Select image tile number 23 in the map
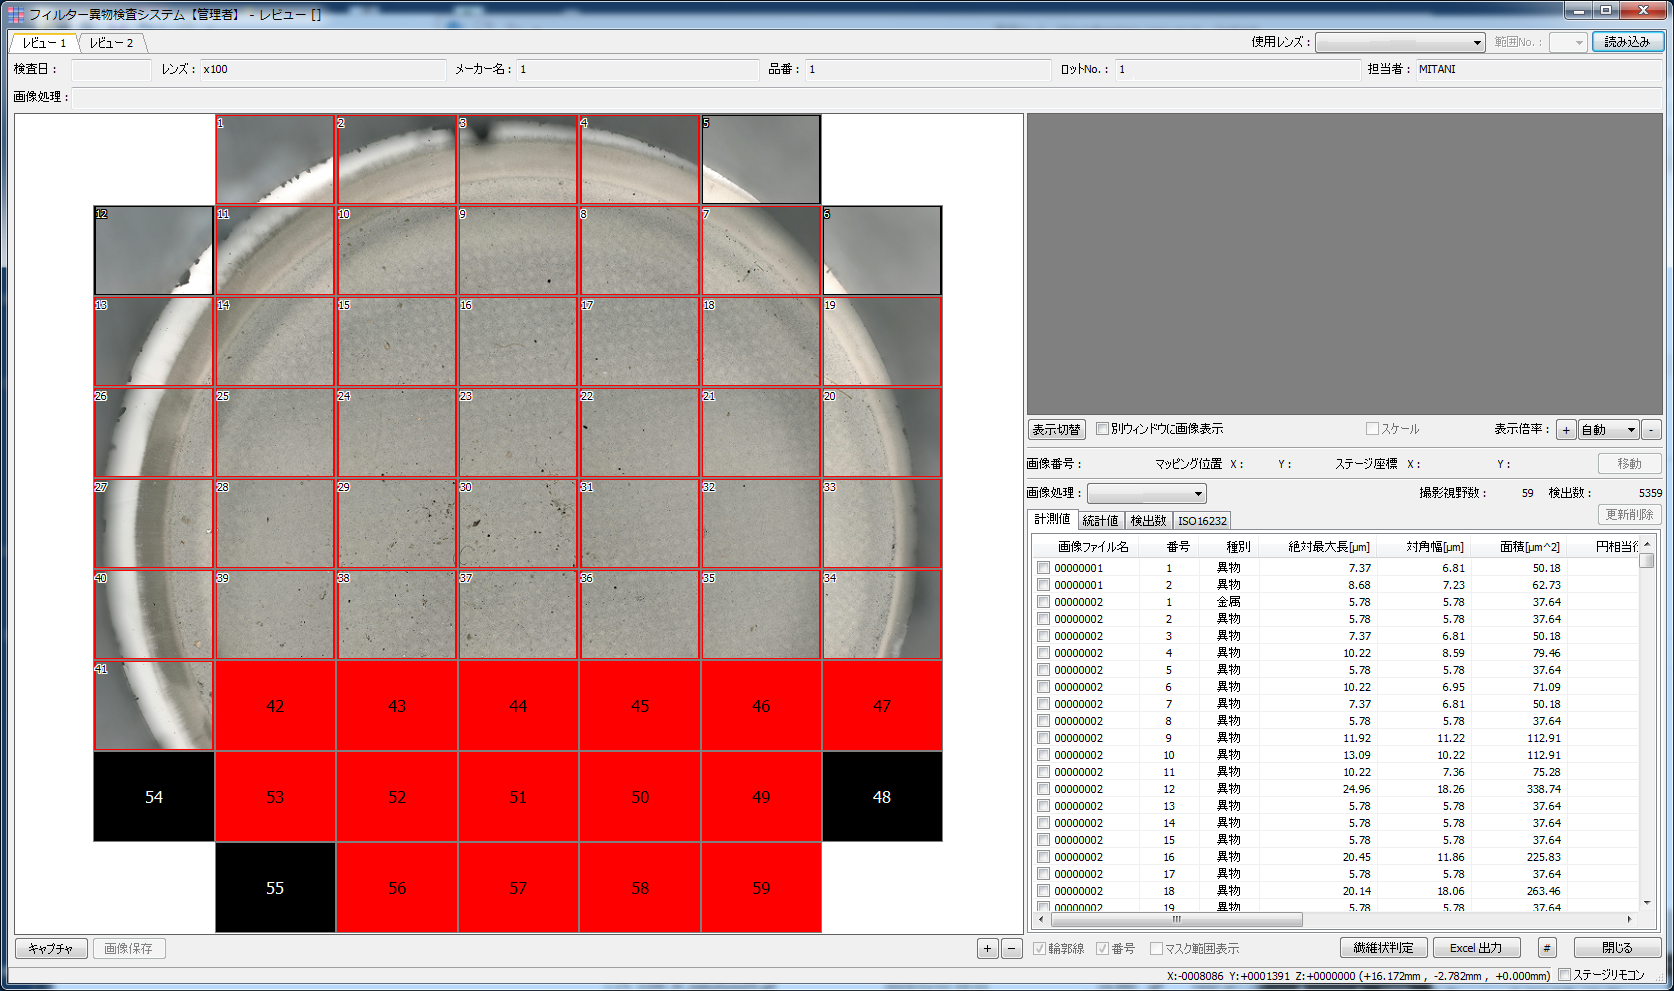This screenshot has height=991, width=1674. coord(518,433)
